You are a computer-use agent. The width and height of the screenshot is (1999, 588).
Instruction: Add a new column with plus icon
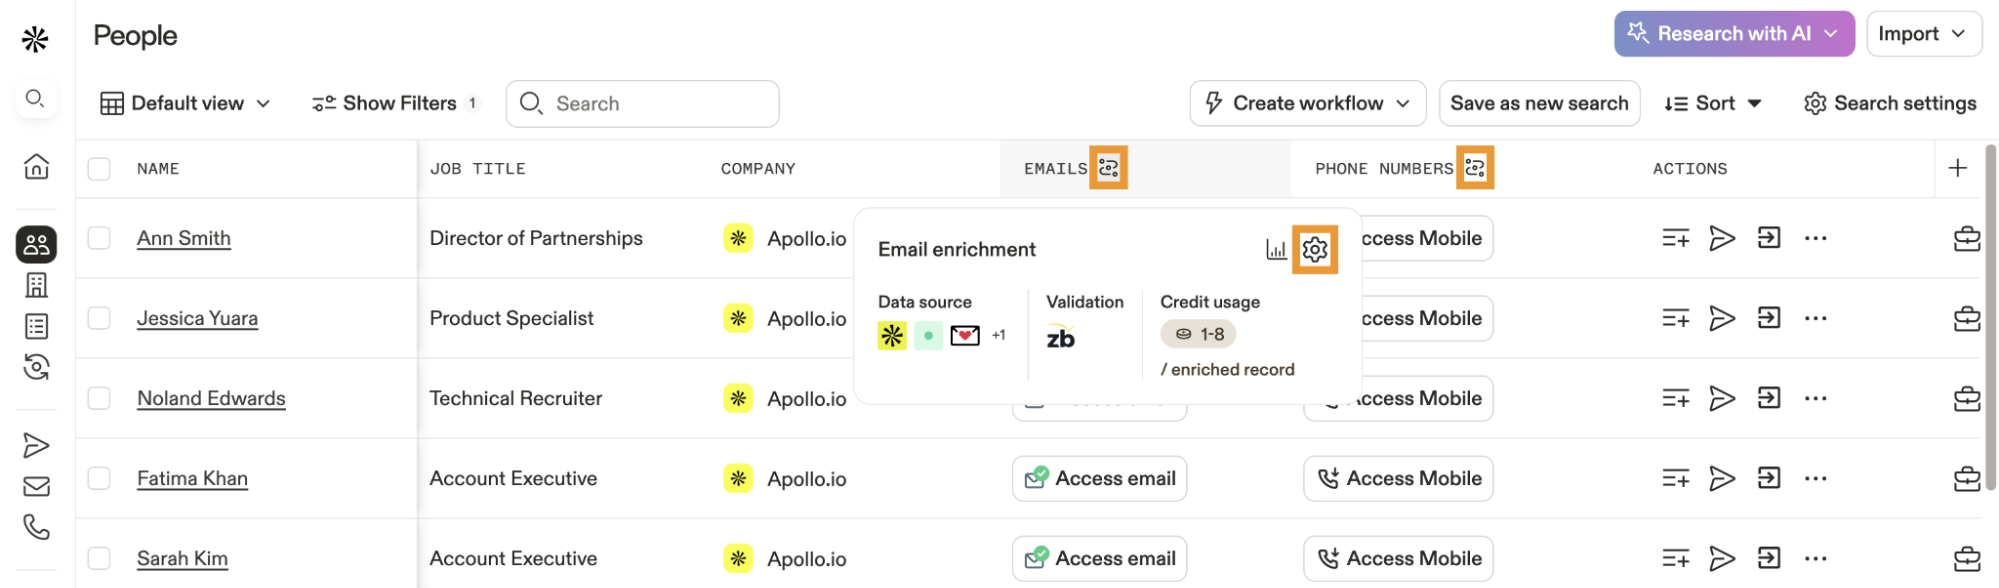click(x=1957, y=168)
